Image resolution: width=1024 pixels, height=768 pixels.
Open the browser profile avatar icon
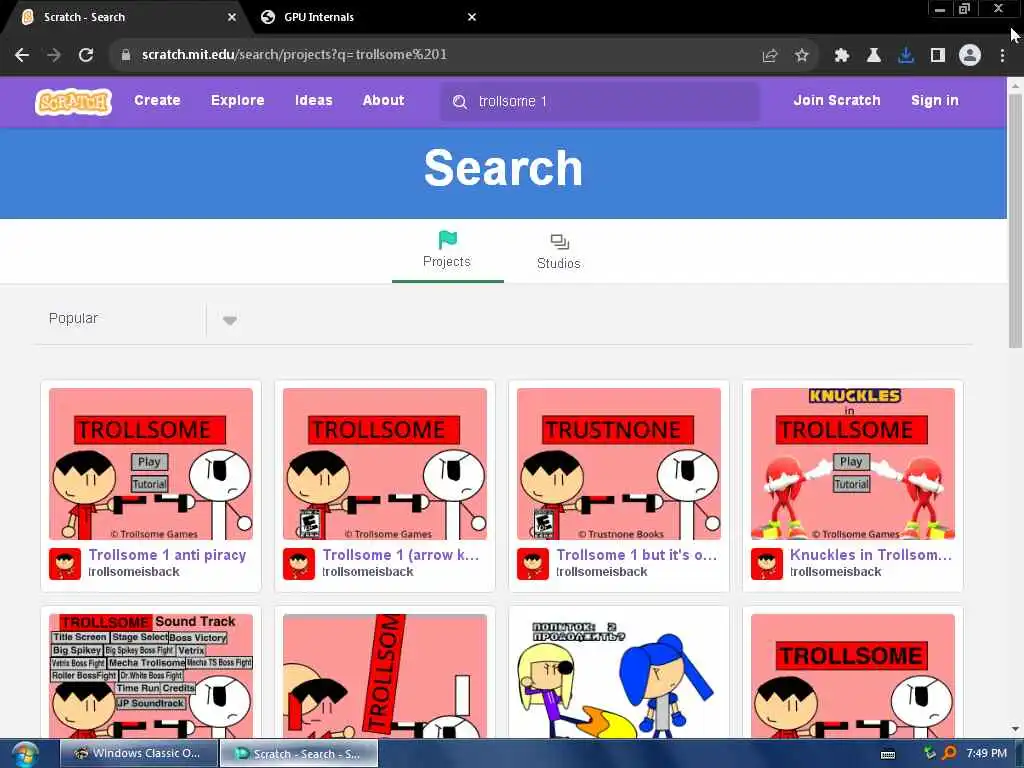coord(970,55)
